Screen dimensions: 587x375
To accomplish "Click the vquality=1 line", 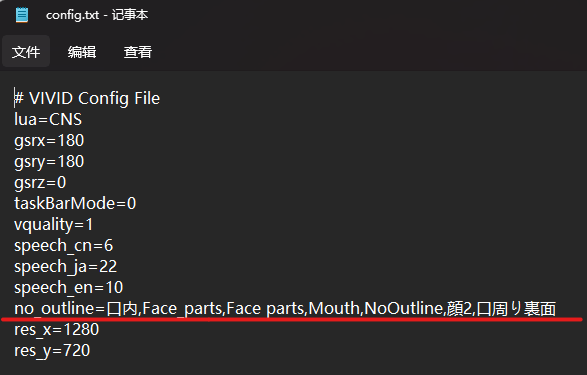I will pyautogui.click(x=54, y=225).
